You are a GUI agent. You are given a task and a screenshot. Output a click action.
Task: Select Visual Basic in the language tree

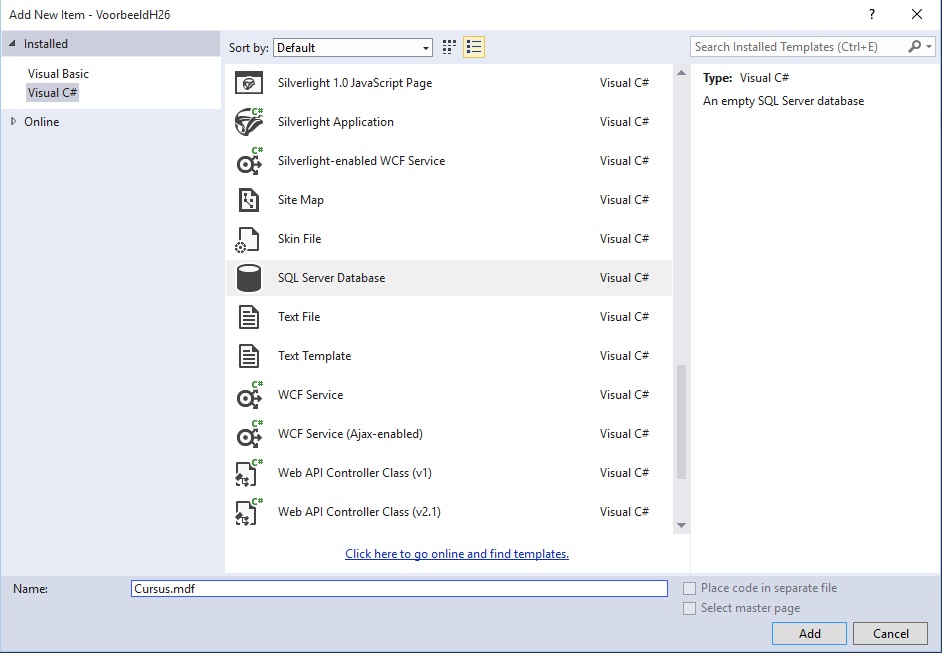click(58, 74)
